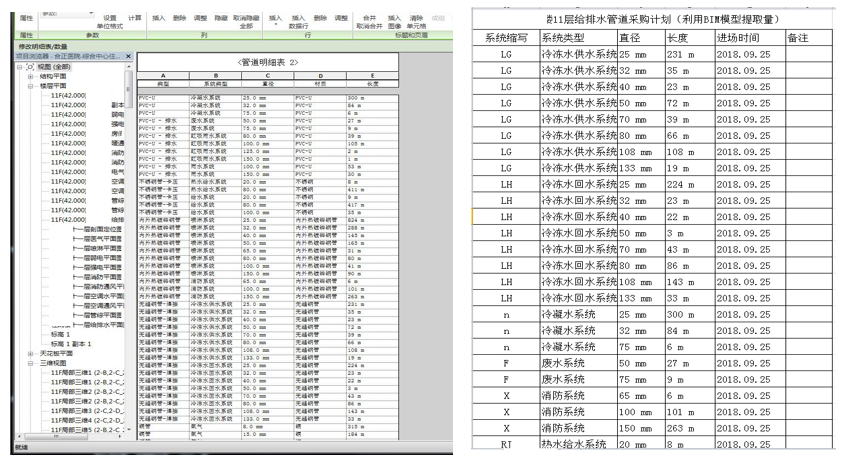Click the 材质 header in the 管道明细表 schedule

pyautogui.click(x=320, y=83)
